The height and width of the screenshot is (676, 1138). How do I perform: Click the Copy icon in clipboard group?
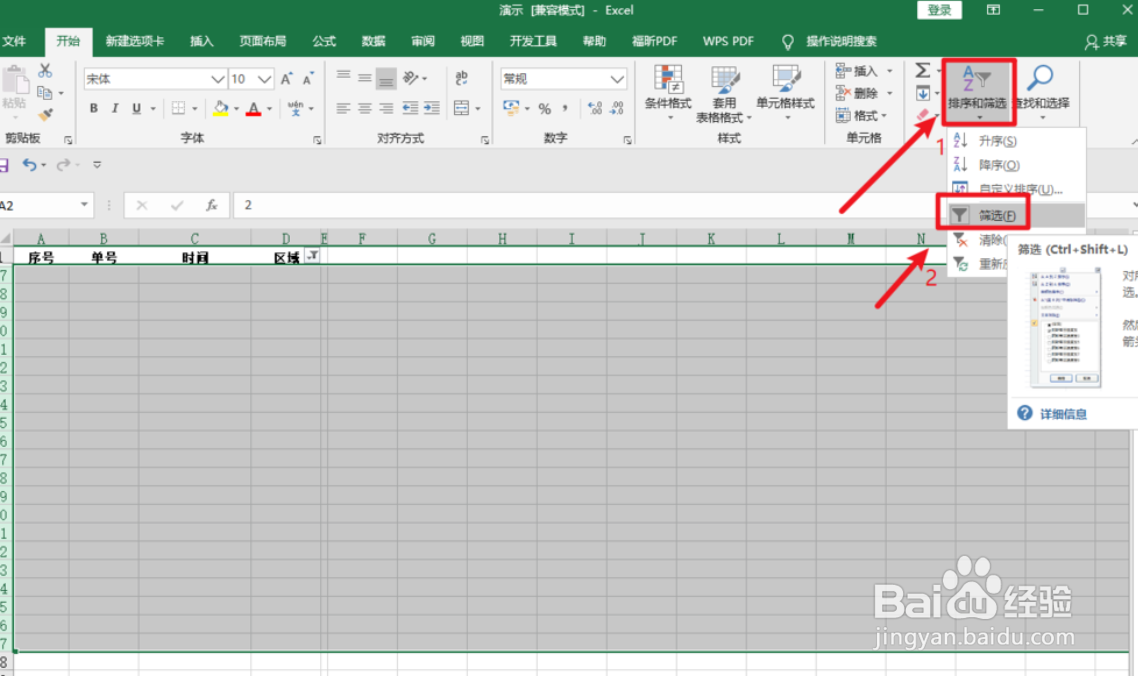45,93
